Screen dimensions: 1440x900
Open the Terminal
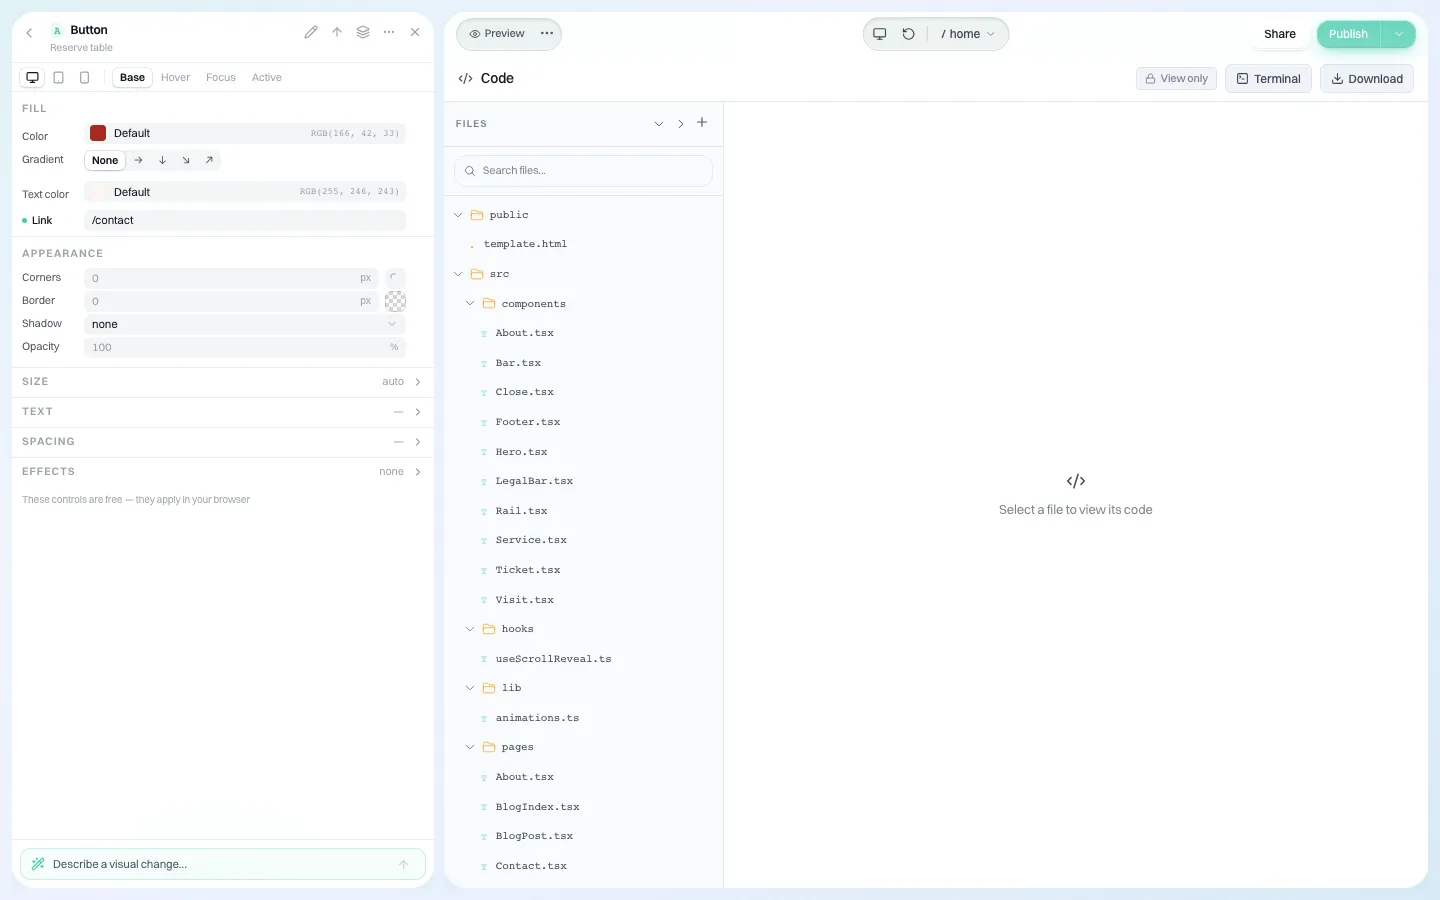(1268, 79)
